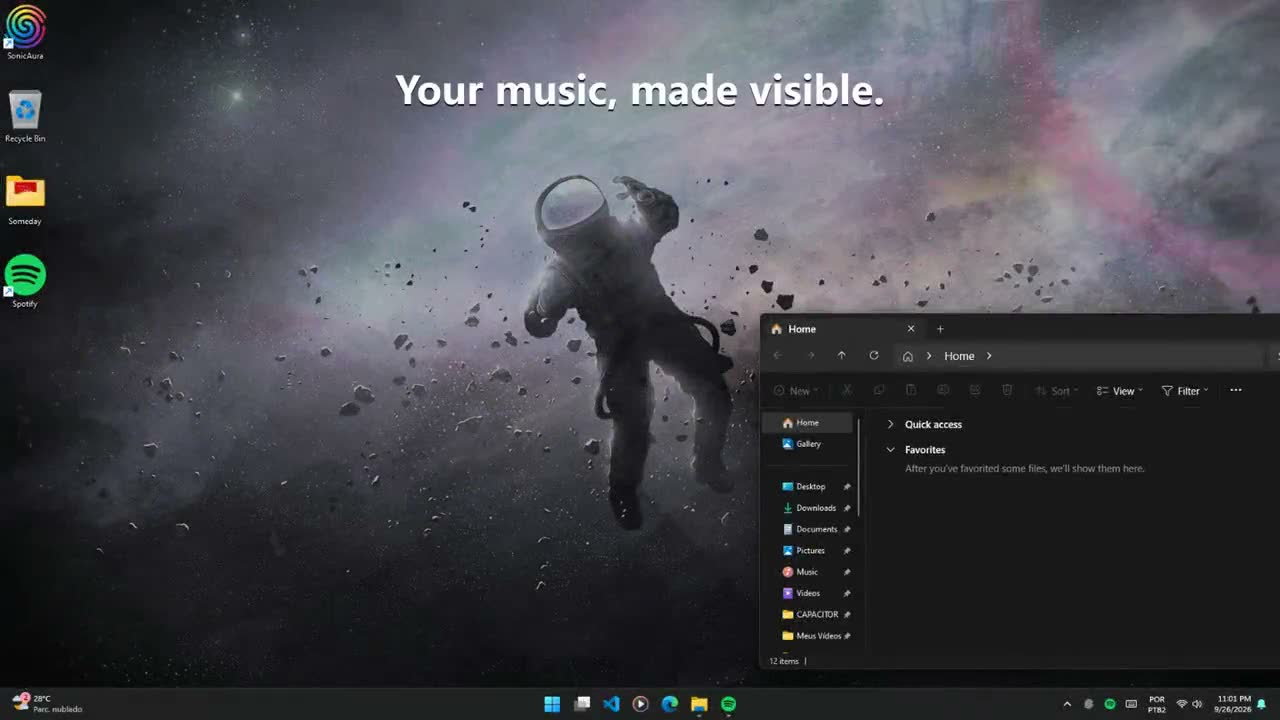Viewport: 1280px width, 720px height.
Task: Open the media player taskbar icon
Action: click(x=640, y=704)
